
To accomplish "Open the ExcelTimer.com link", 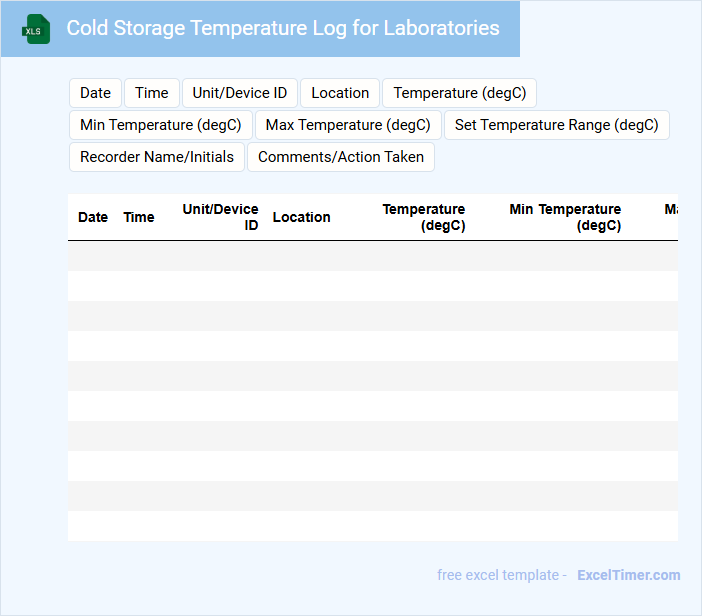I will (629, 575).
